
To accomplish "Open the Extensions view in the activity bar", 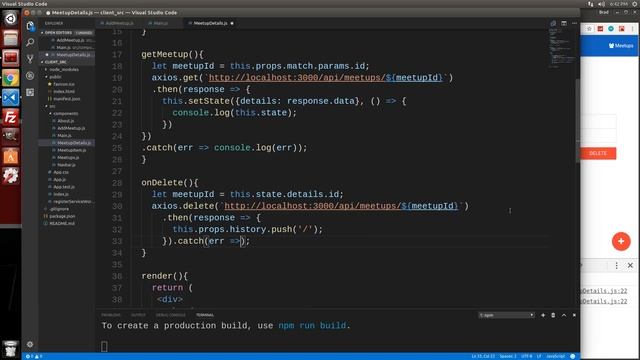I will (30, 92).
